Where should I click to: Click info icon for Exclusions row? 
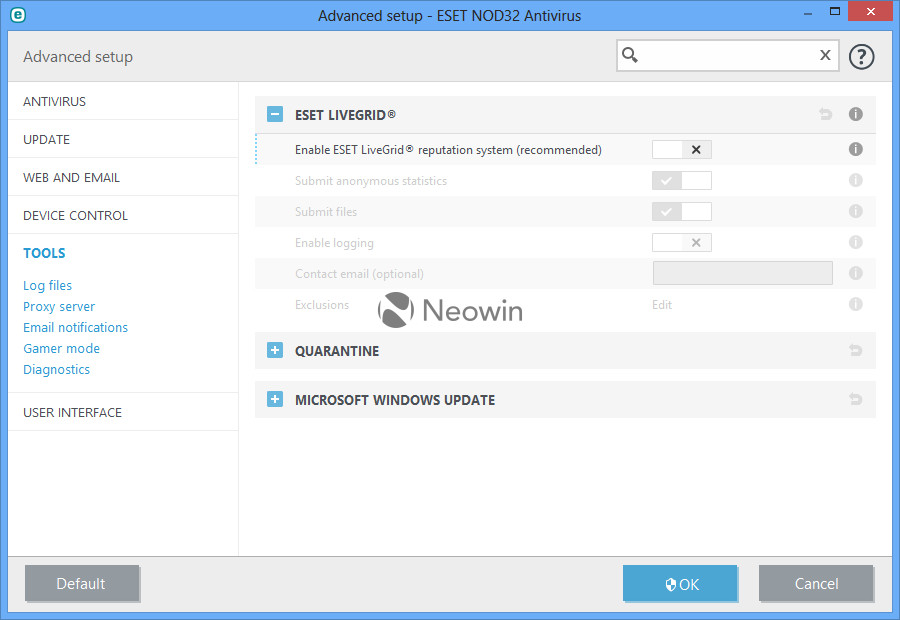point(855,304)
